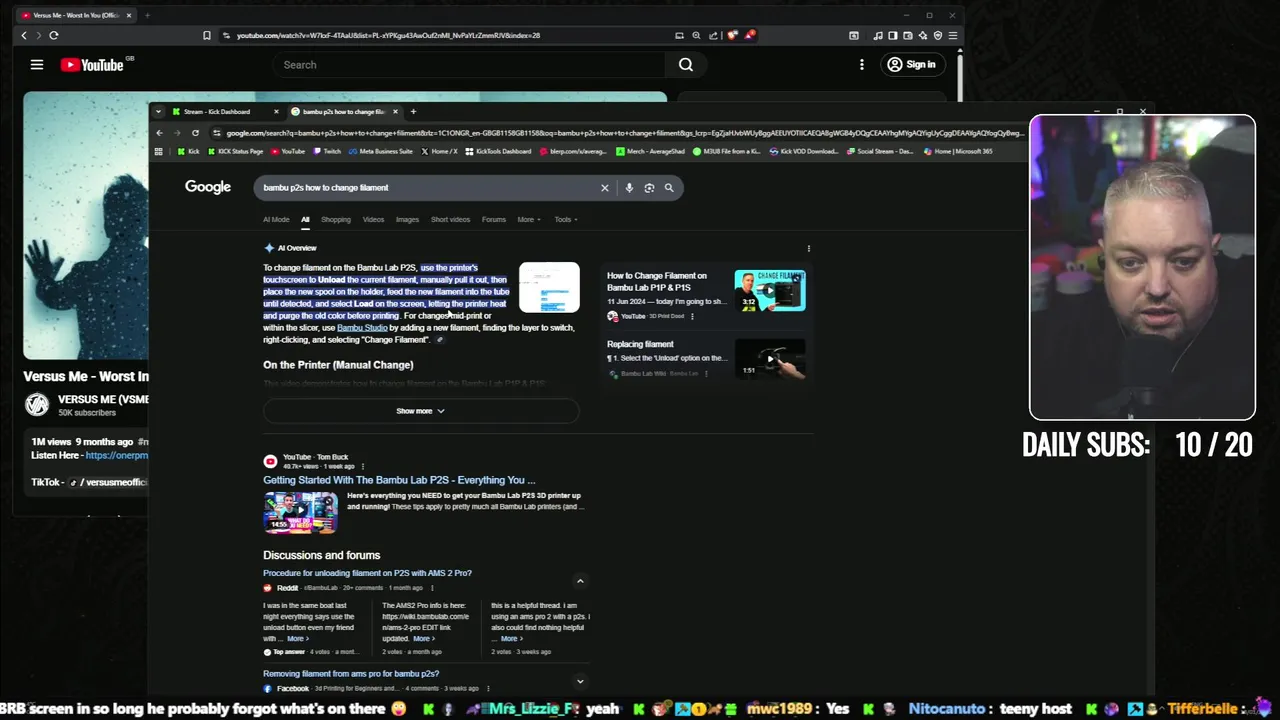Select the Videos search tab
The height and width of the screenshot is (720, 1280).
(373, 220)
